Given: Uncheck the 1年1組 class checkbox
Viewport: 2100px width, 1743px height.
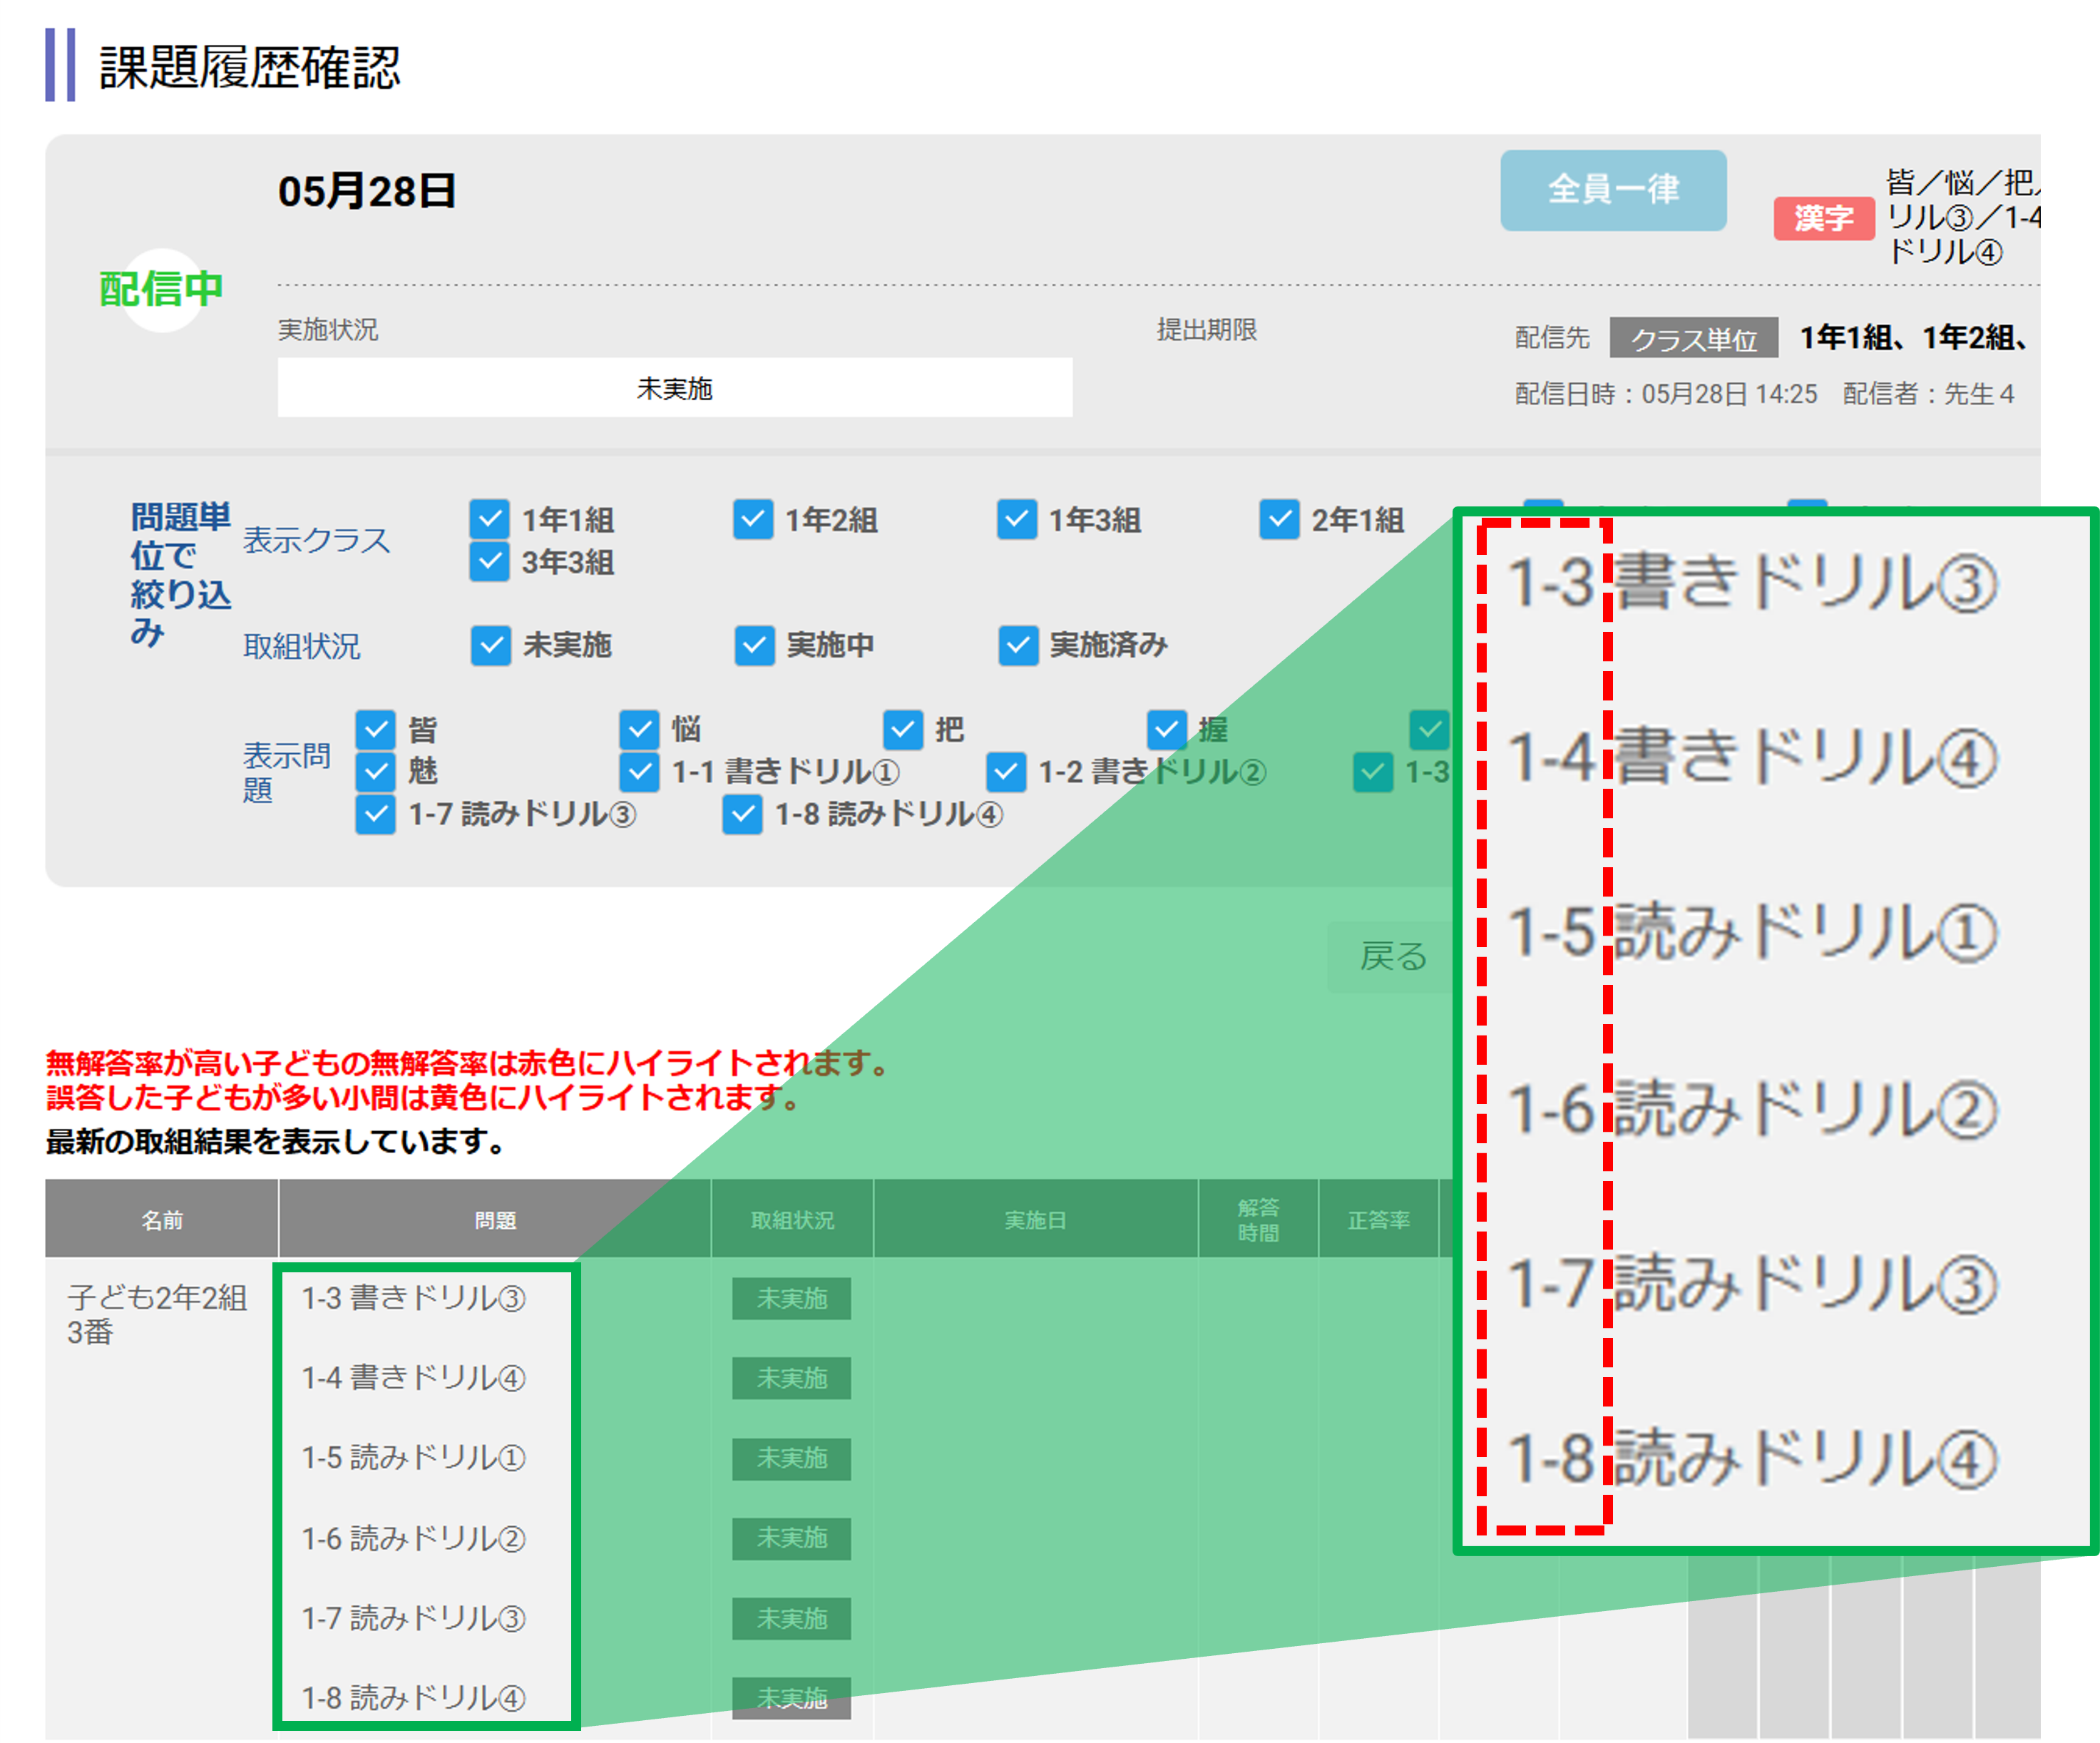Looking at the screenshot, I should click(489, 520).
